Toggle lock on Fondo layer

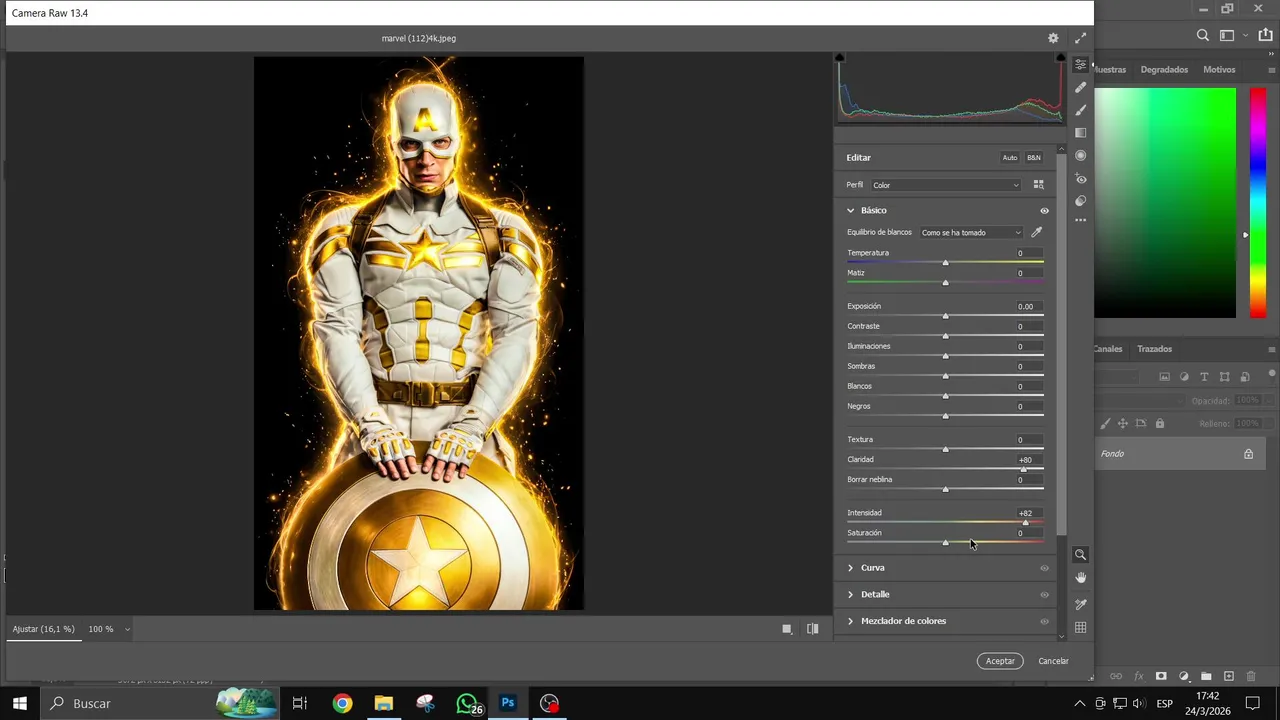pyautogui.click(x=1248, y=454)
